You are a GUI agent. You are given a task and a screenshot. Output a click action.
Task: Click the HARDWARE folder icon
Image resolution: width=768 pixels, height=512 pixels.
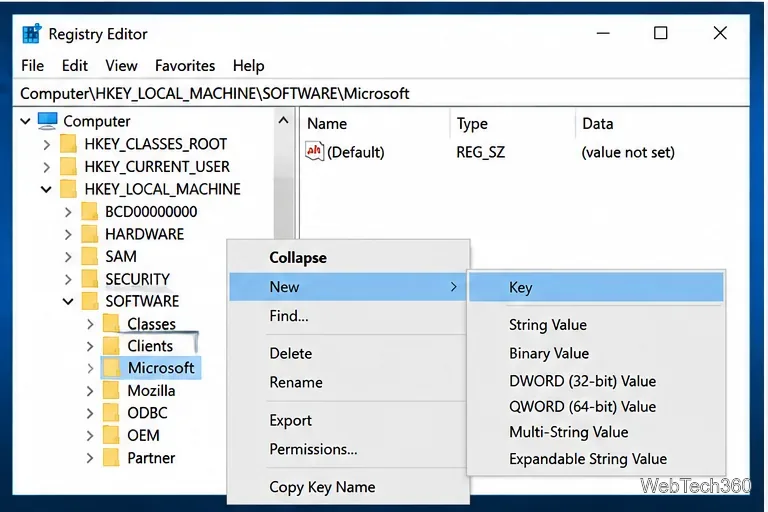click(x=90, y=234)
